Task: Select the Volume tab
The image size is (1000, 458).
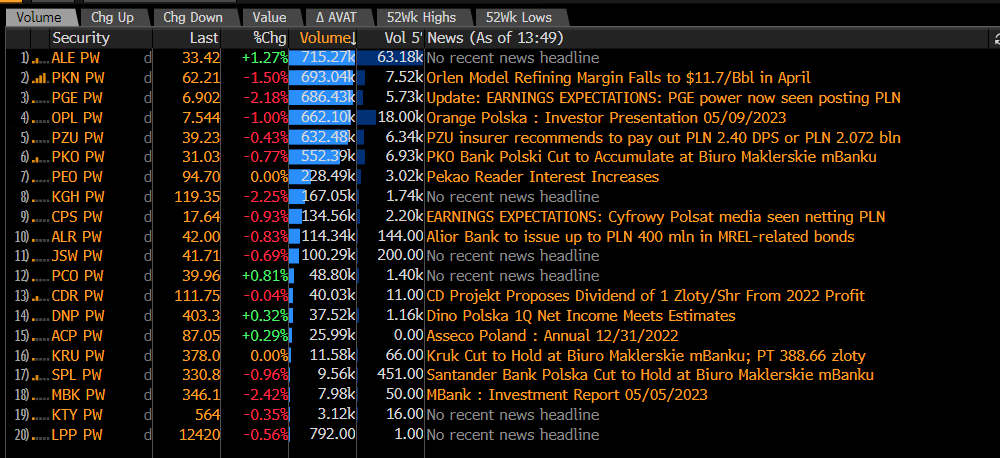Action: tap(39, 18)
